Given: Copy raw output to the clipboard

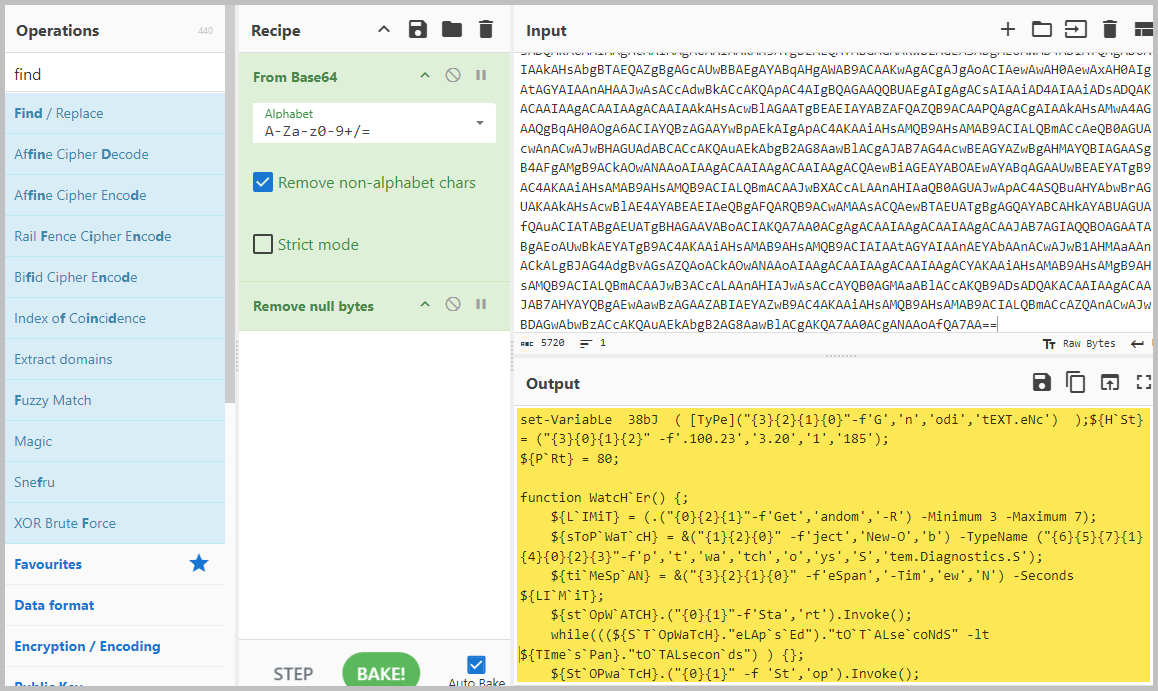Looking at the screenshot, I should pos(1076,382).
